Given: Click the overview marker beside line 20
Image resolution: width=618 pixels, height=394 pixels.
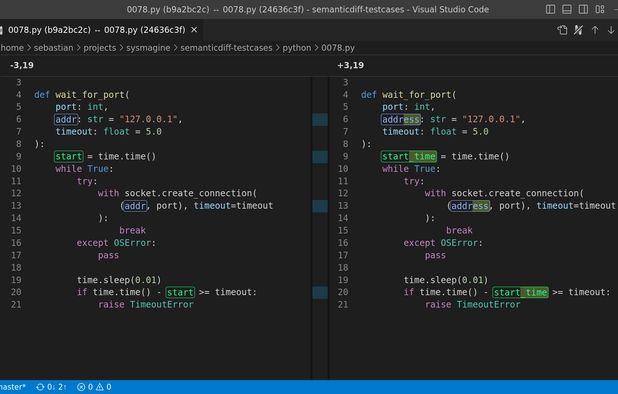Looking at the screenshot, I should (320, 292).
